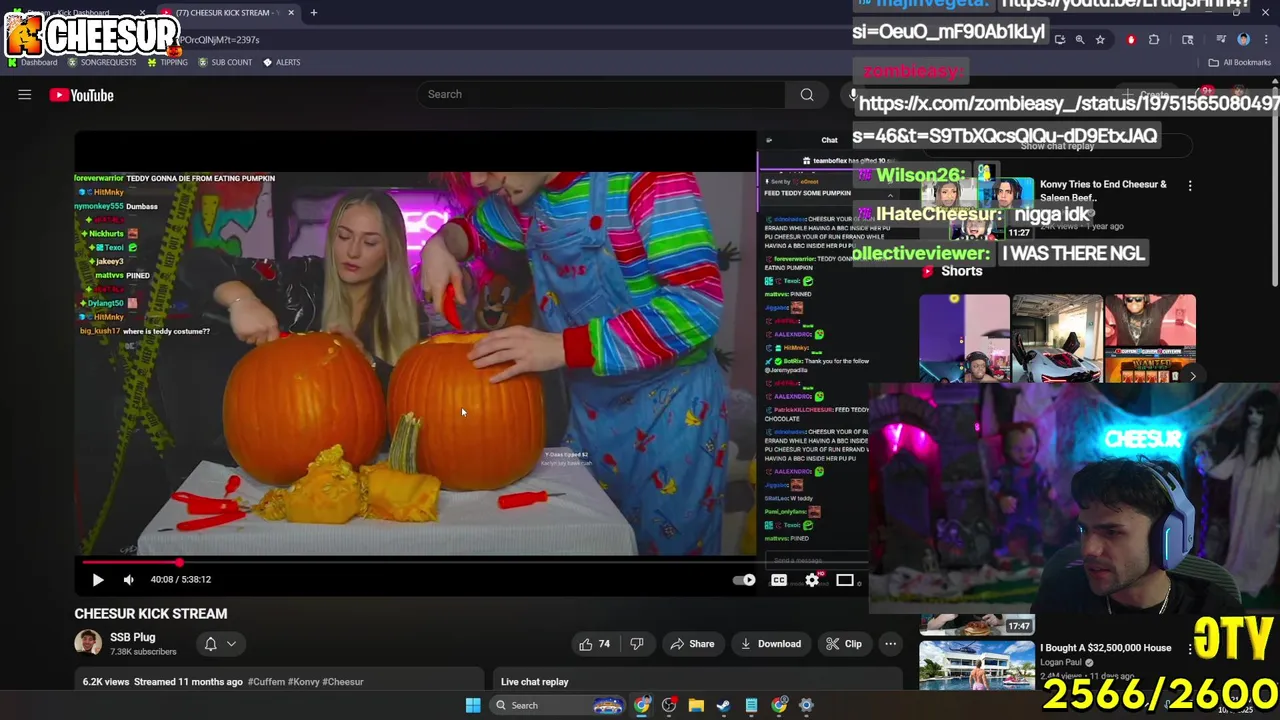Open video settings gear icon
This screenshot has width=1280, height=720.
coord(812,580)
